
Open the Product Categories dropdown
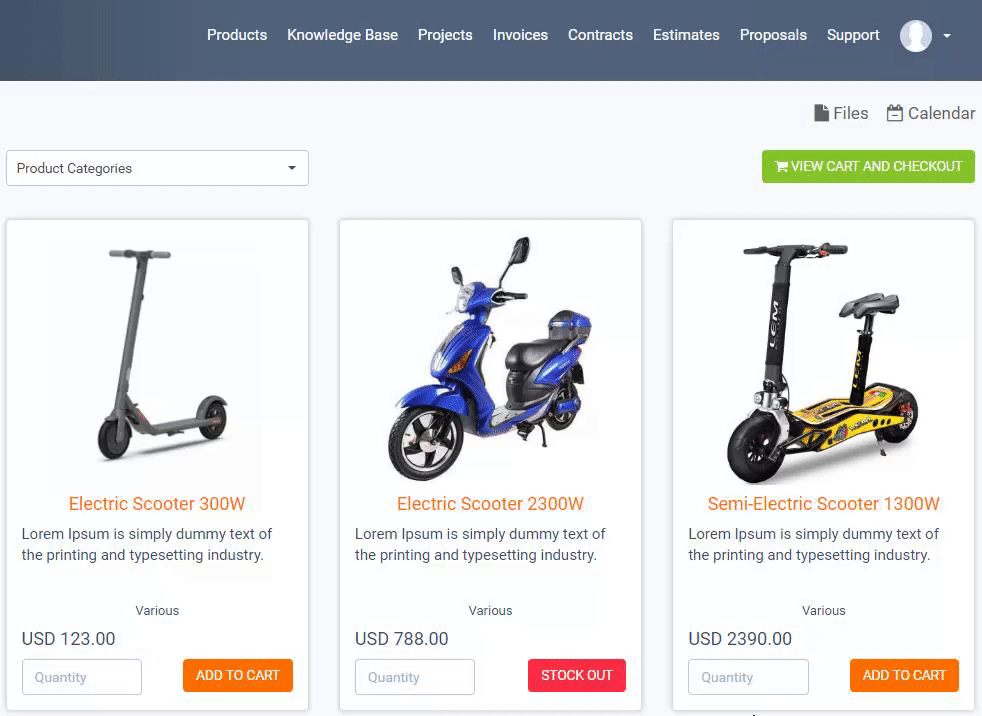[x=157, y=168]
